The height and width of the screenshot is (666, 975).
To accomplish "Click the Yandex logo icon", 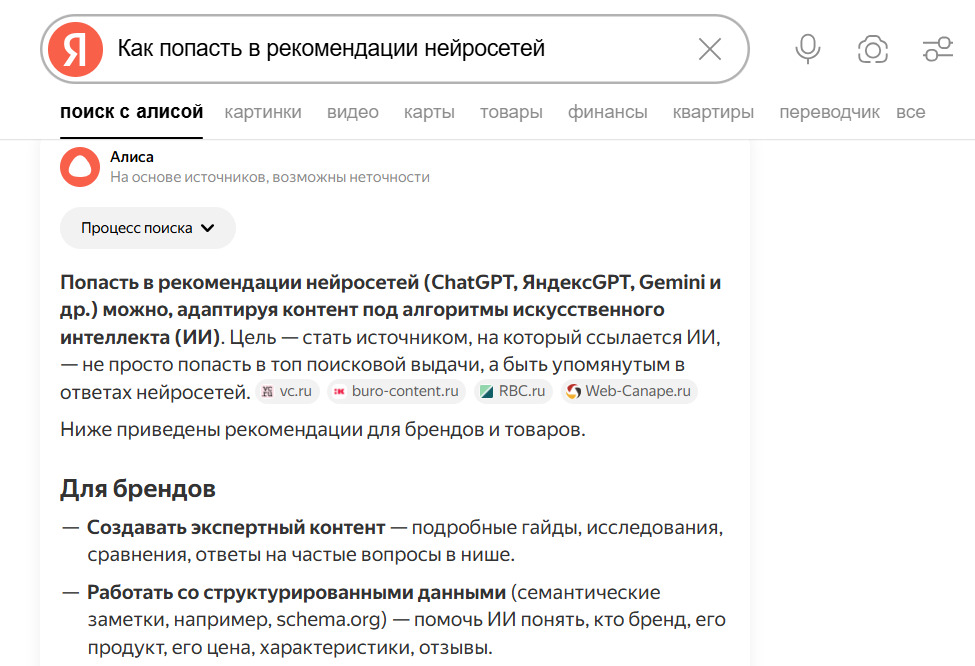I will 75,49.
